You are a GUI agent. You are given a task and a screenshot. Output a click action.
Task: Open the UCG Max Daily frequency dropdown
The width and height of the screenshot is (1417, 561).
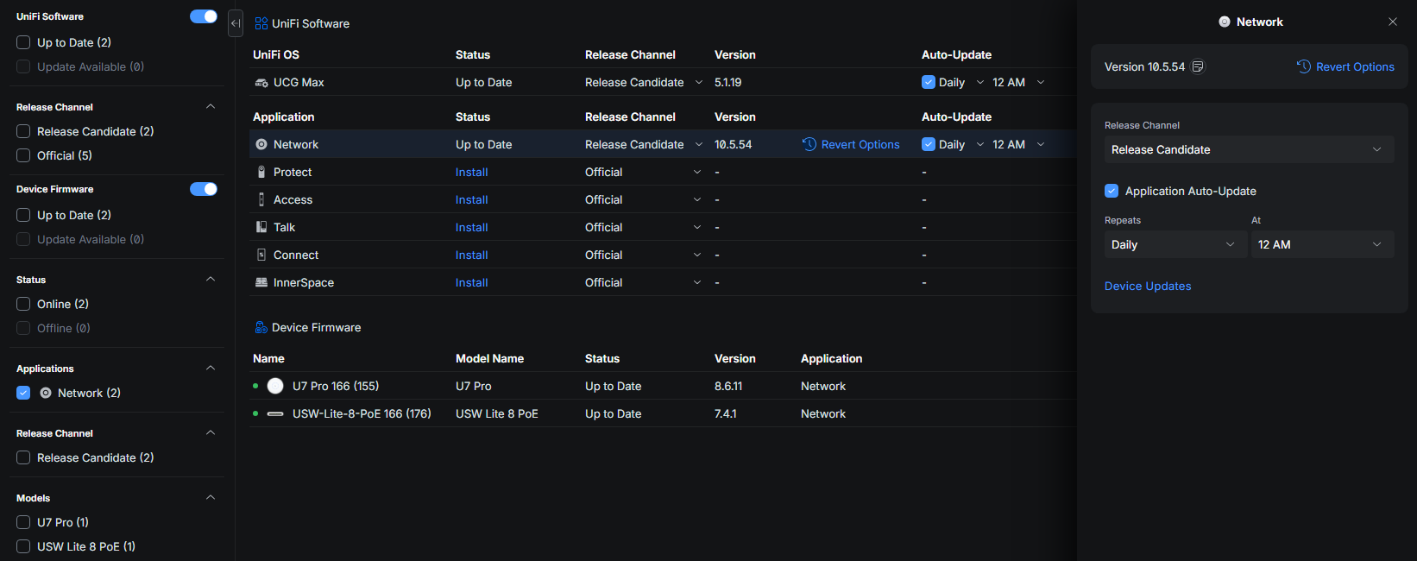tap(961, 83)
